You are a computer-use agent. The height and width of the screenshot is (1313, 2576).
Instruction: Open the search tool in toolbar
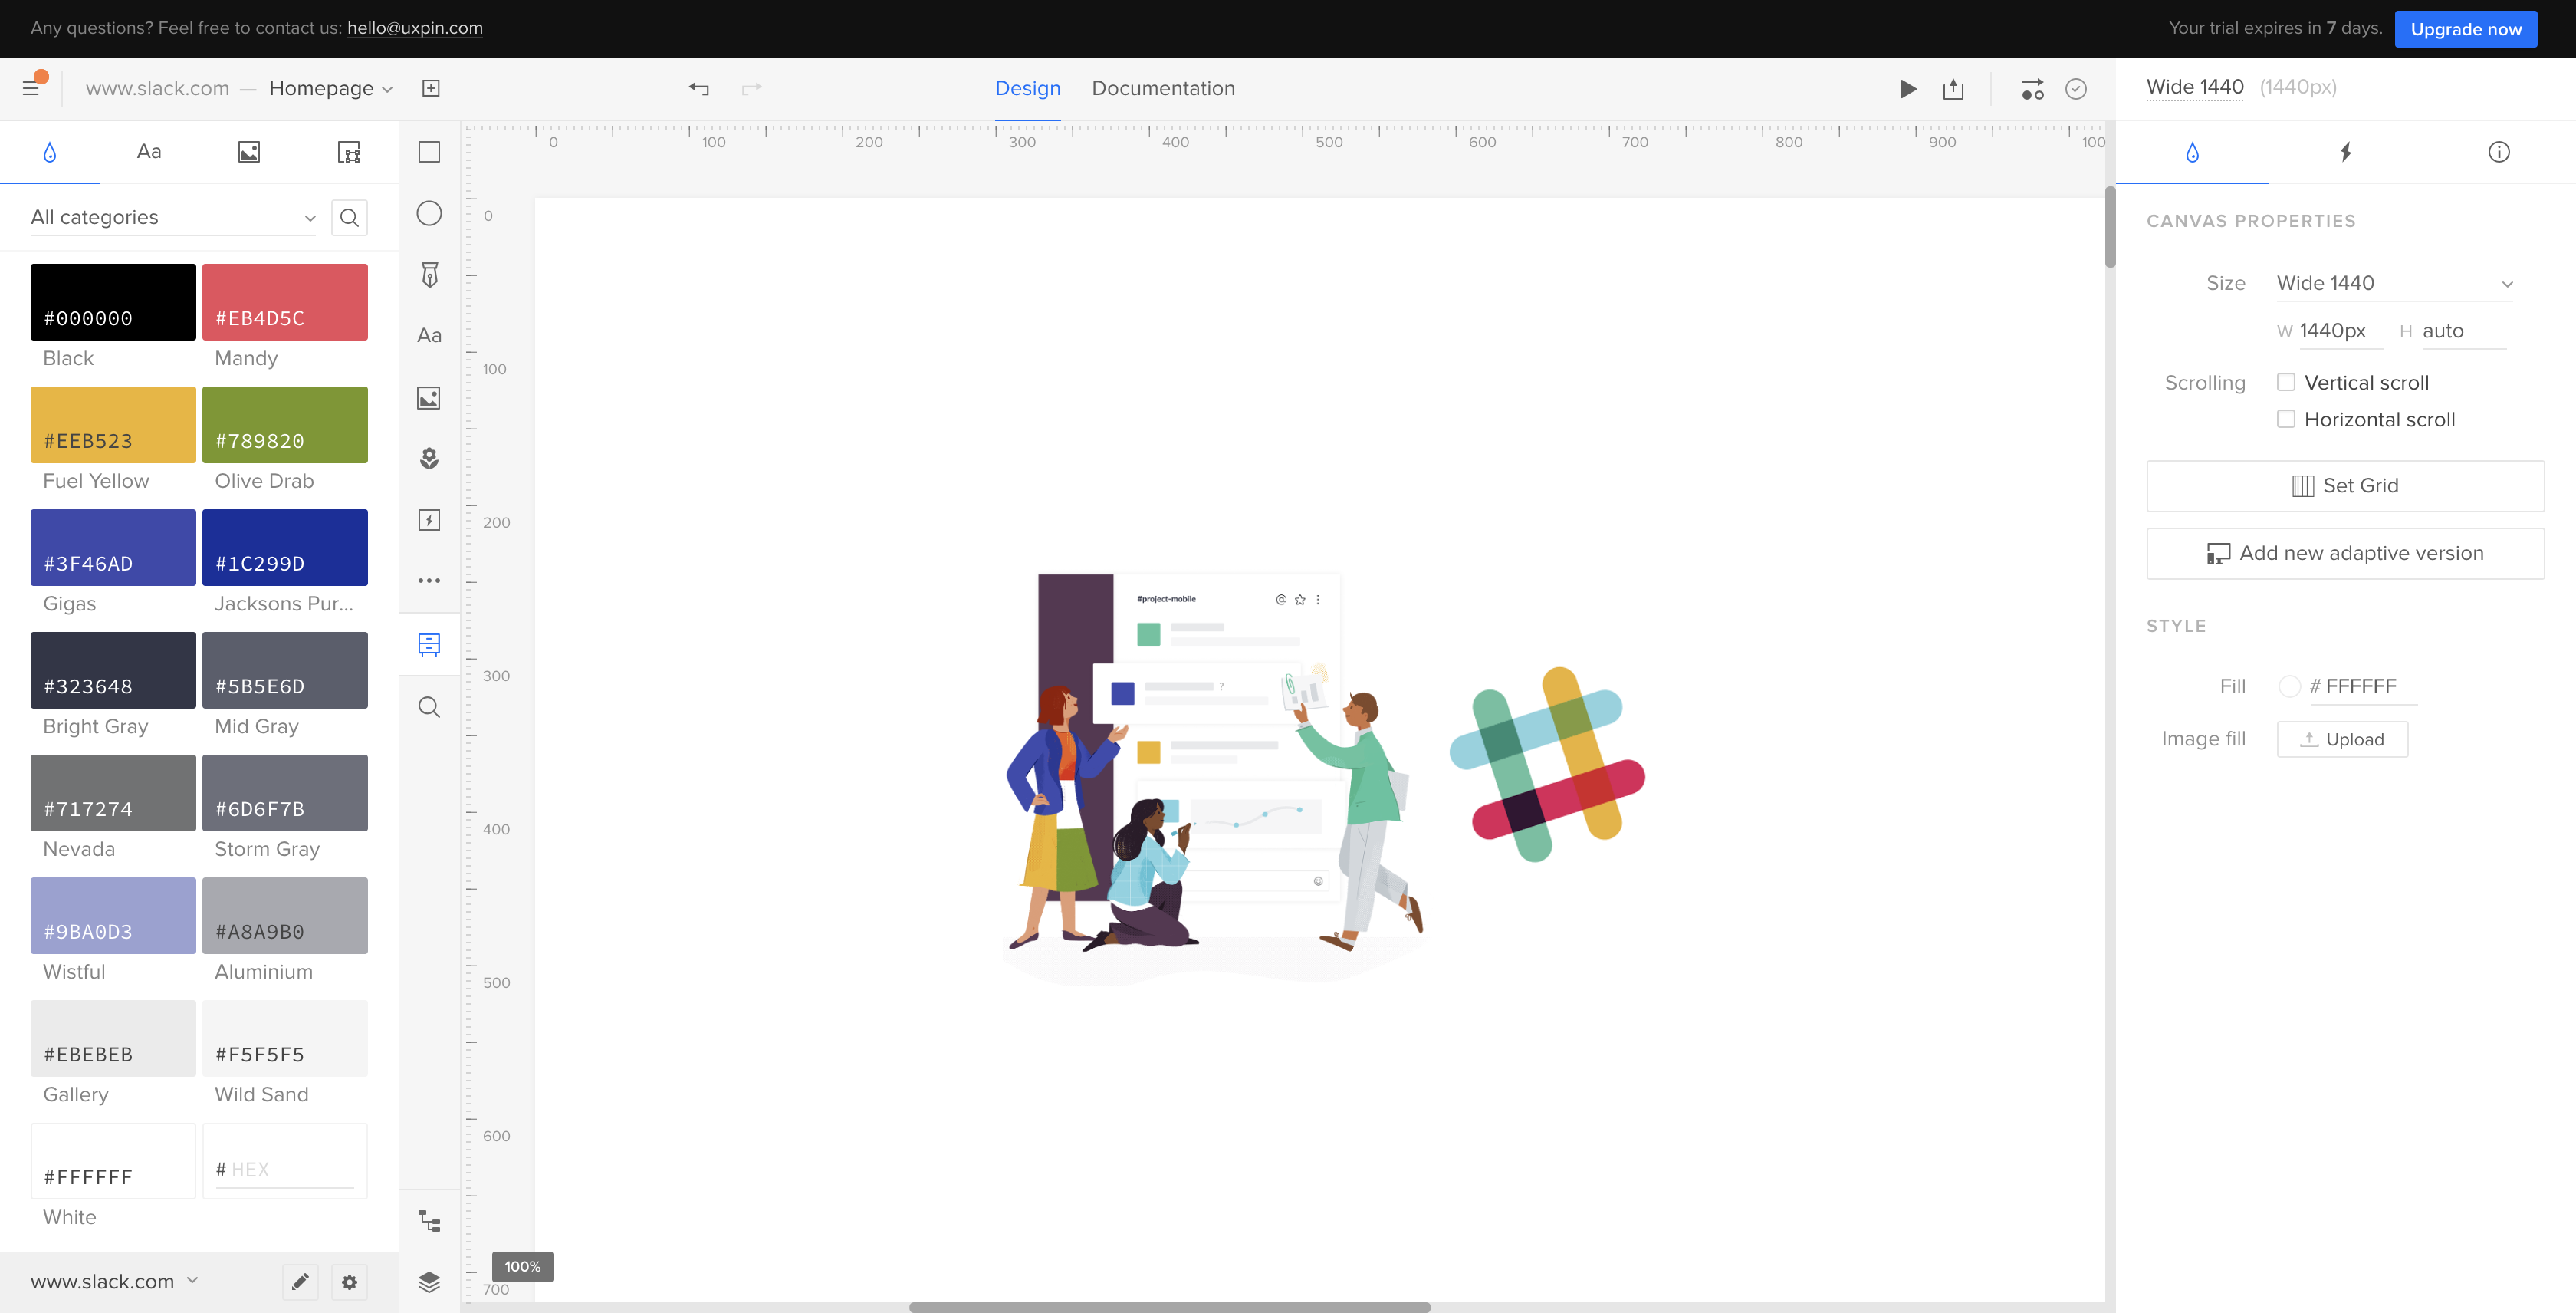(x=429, y=707)
